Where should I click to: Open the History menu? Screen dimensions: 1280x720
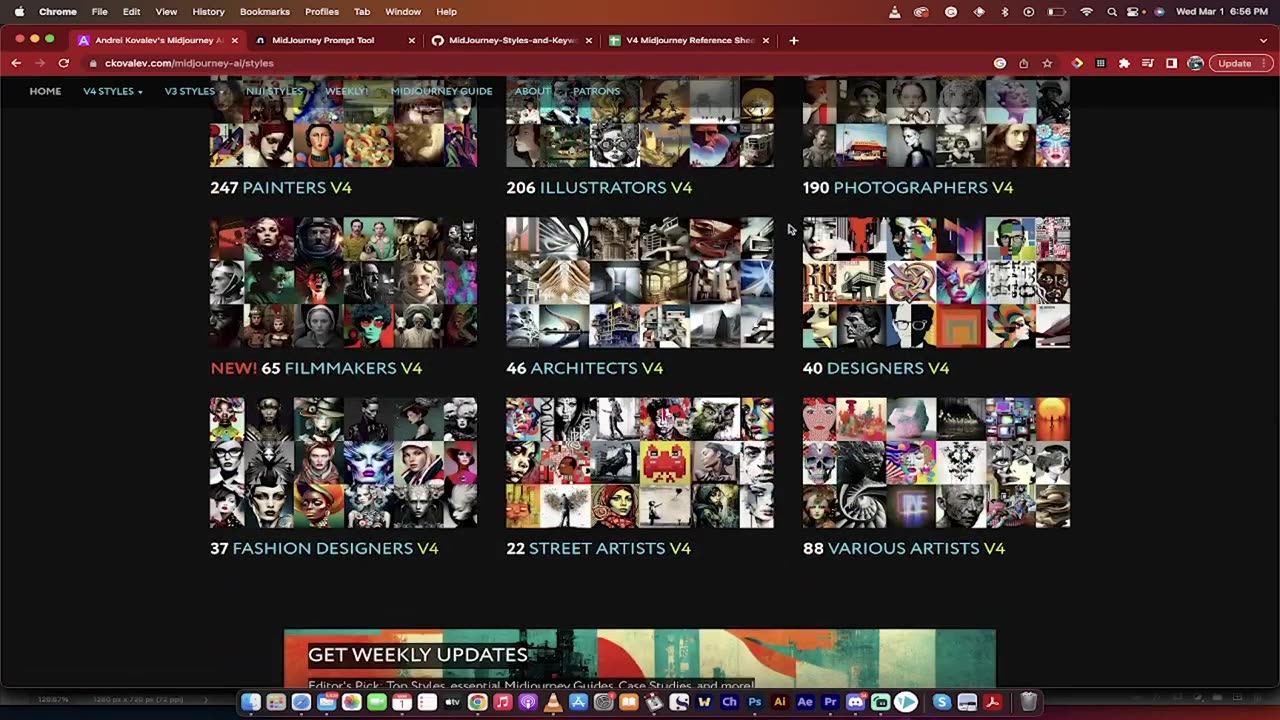point(208,12)
